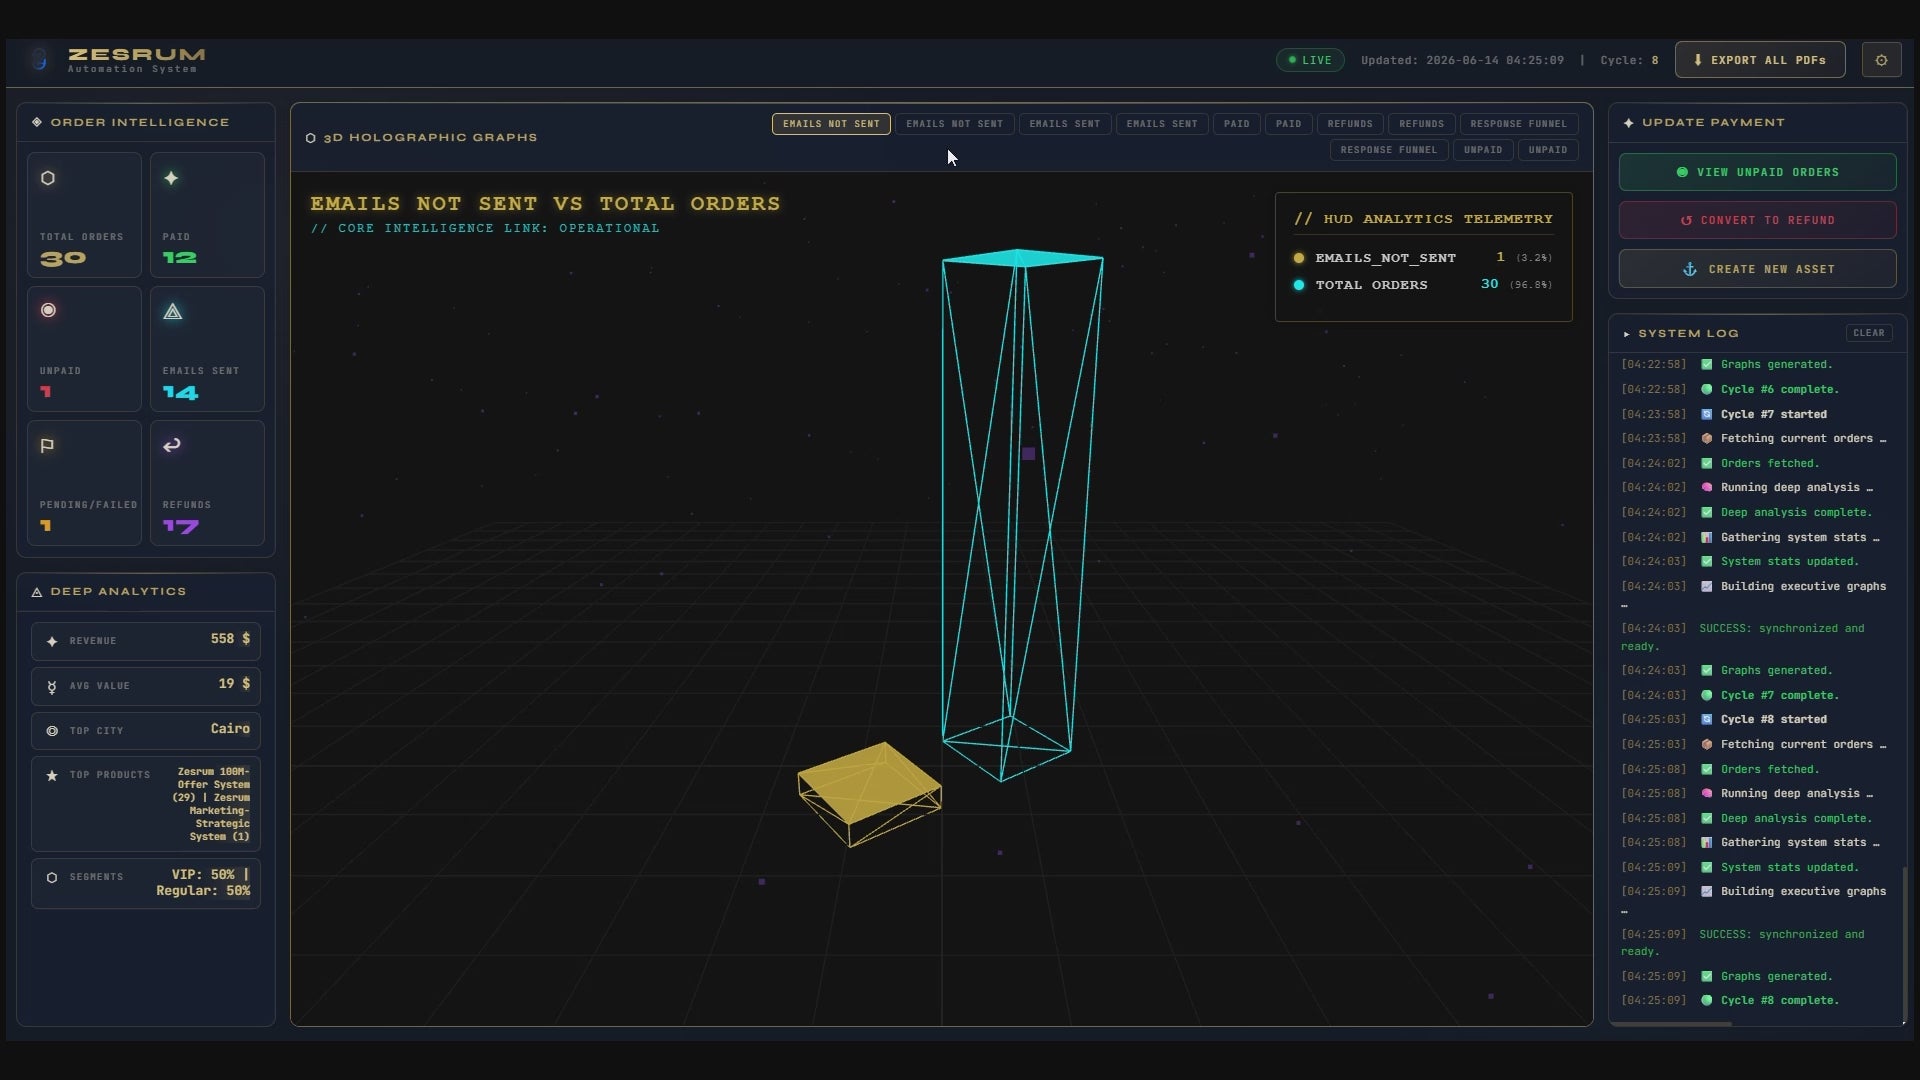This screenshot has width=1920, height=1080.
Task: Toggle the LIVE status indicator
Action: tap(1310, 60)
